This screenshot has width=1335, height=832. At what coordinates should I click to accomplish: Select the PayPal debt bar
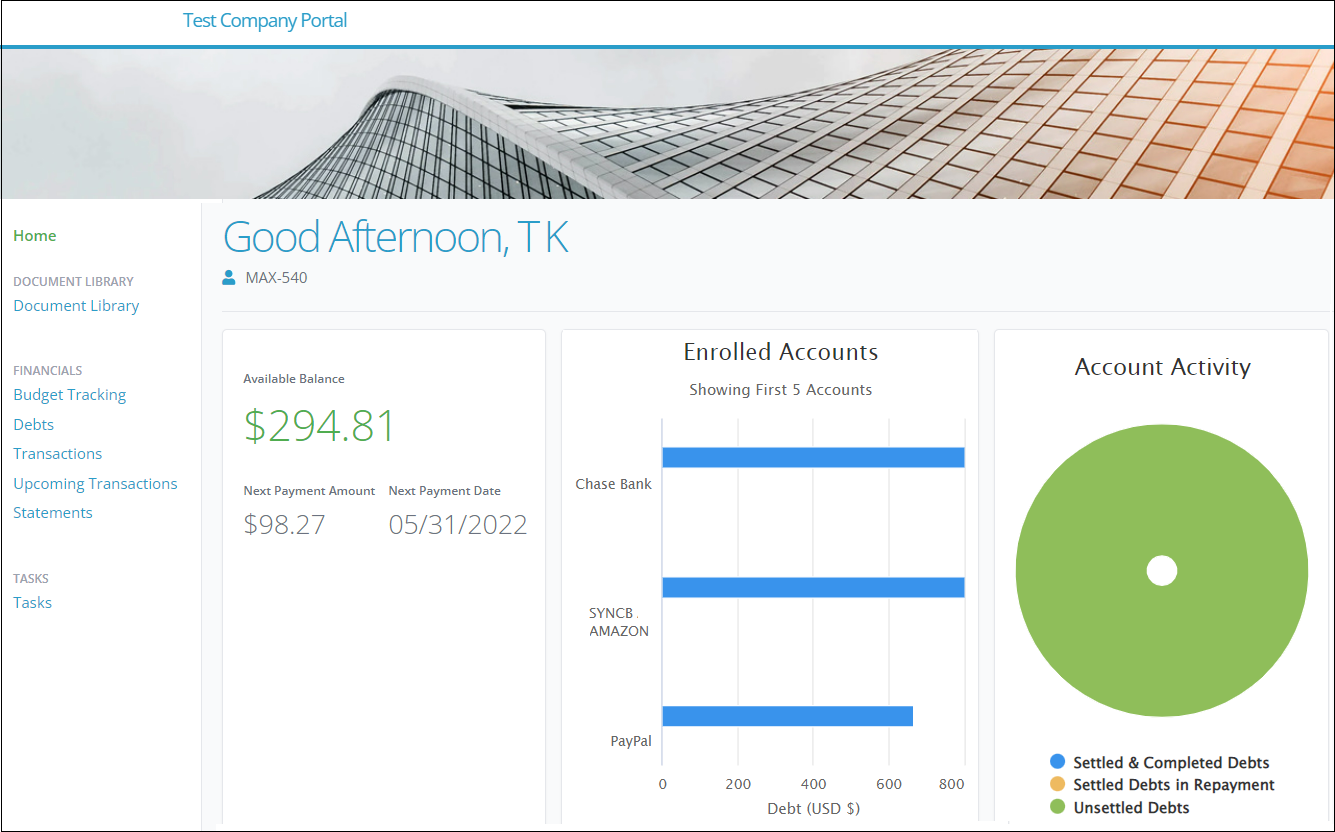tap(788, 716)
